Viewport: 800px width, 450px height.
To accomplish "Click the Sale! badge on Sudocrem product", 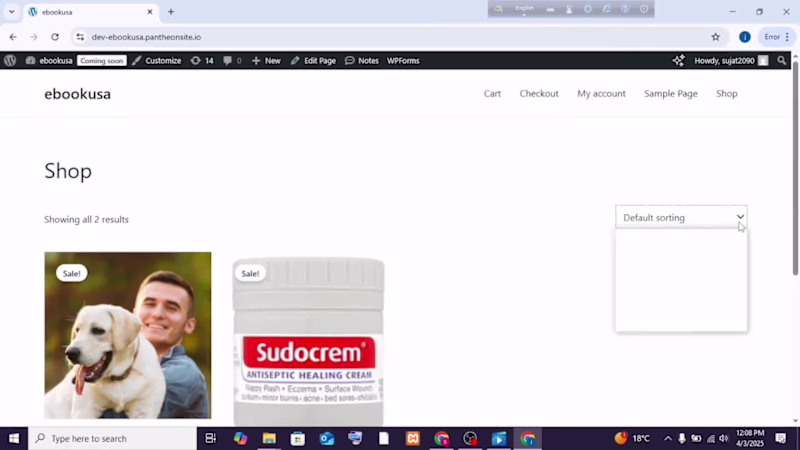I will pos(250,273).
